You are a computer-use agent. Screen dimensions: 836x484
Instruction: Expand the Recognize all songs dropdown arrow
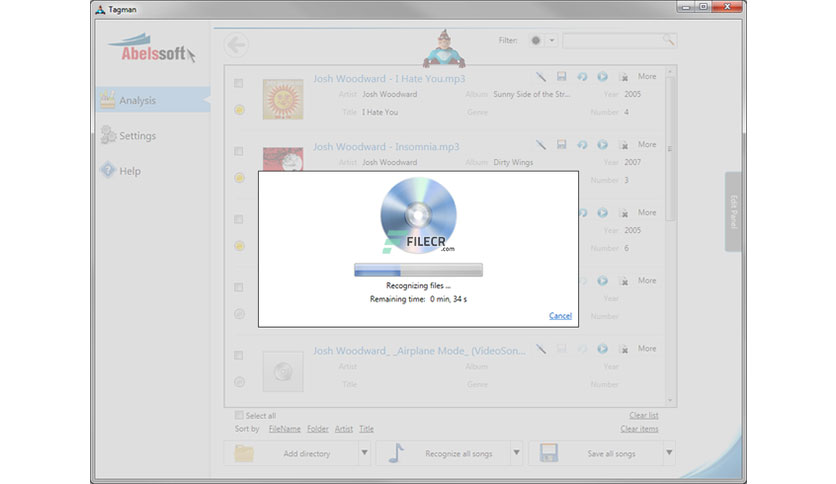click(x=516, y=453)
